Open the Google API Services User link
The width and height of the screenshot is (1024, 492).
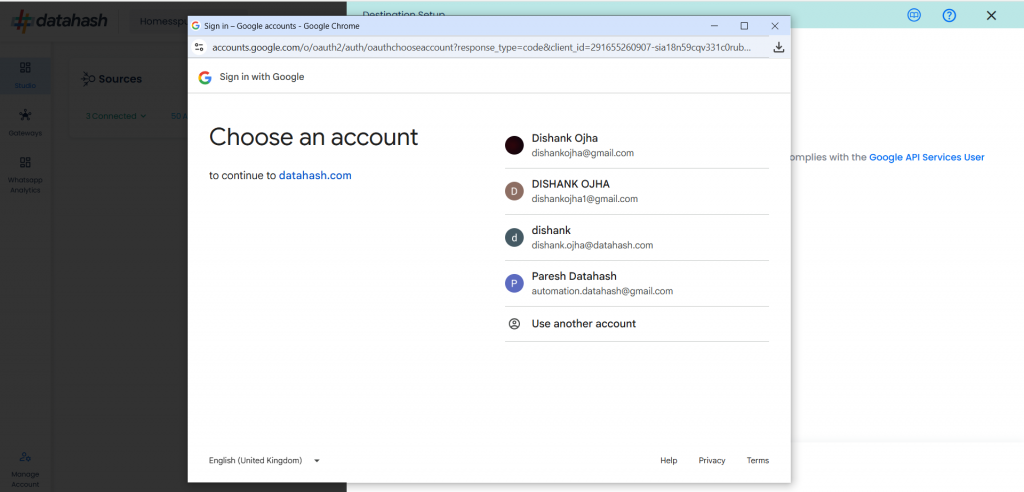pos(927,157)
